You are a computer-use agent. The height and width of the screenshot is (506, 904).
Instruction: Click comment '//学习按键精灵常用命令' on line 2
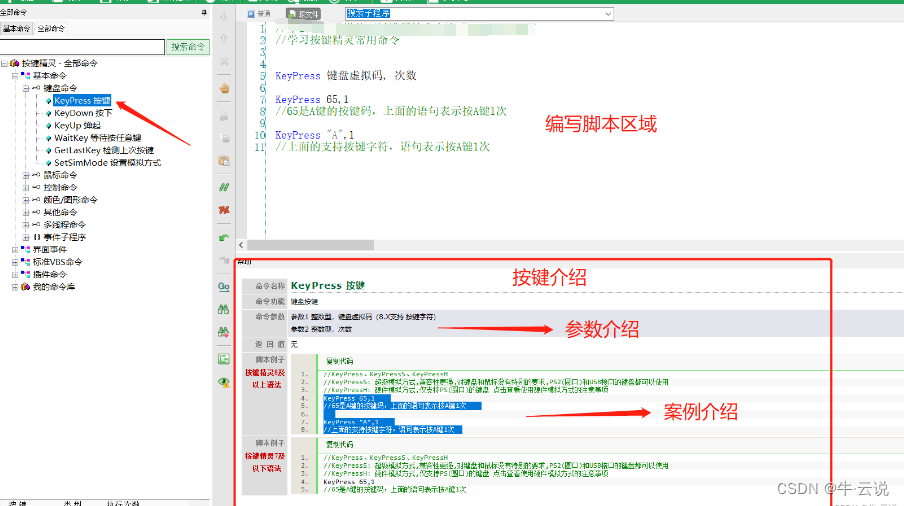point(337,40)
